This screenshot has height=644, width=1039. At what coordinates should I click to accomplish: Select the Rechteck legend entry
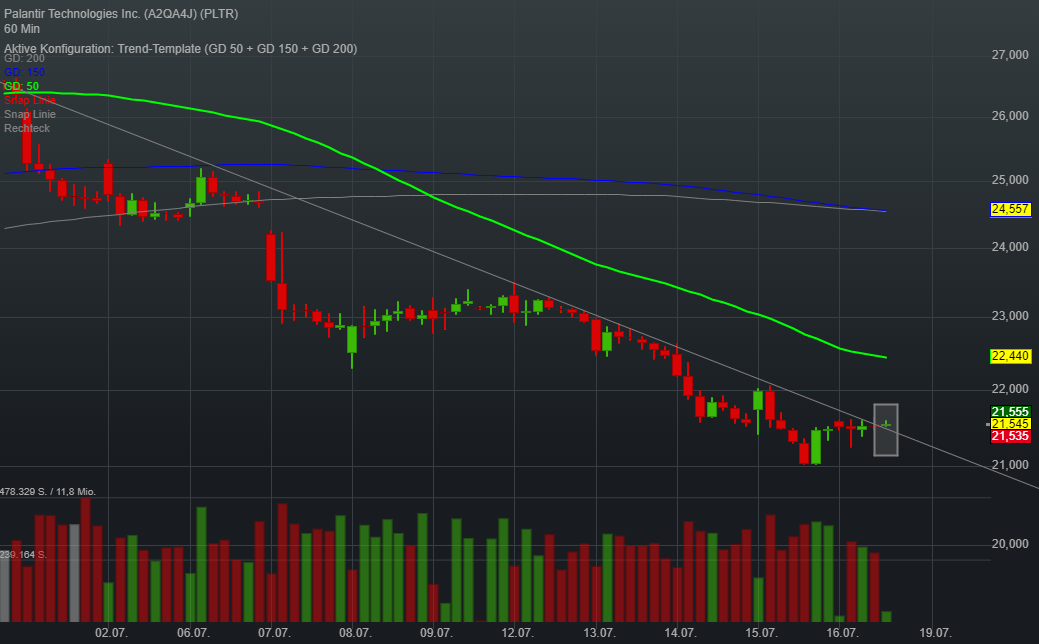27,128
